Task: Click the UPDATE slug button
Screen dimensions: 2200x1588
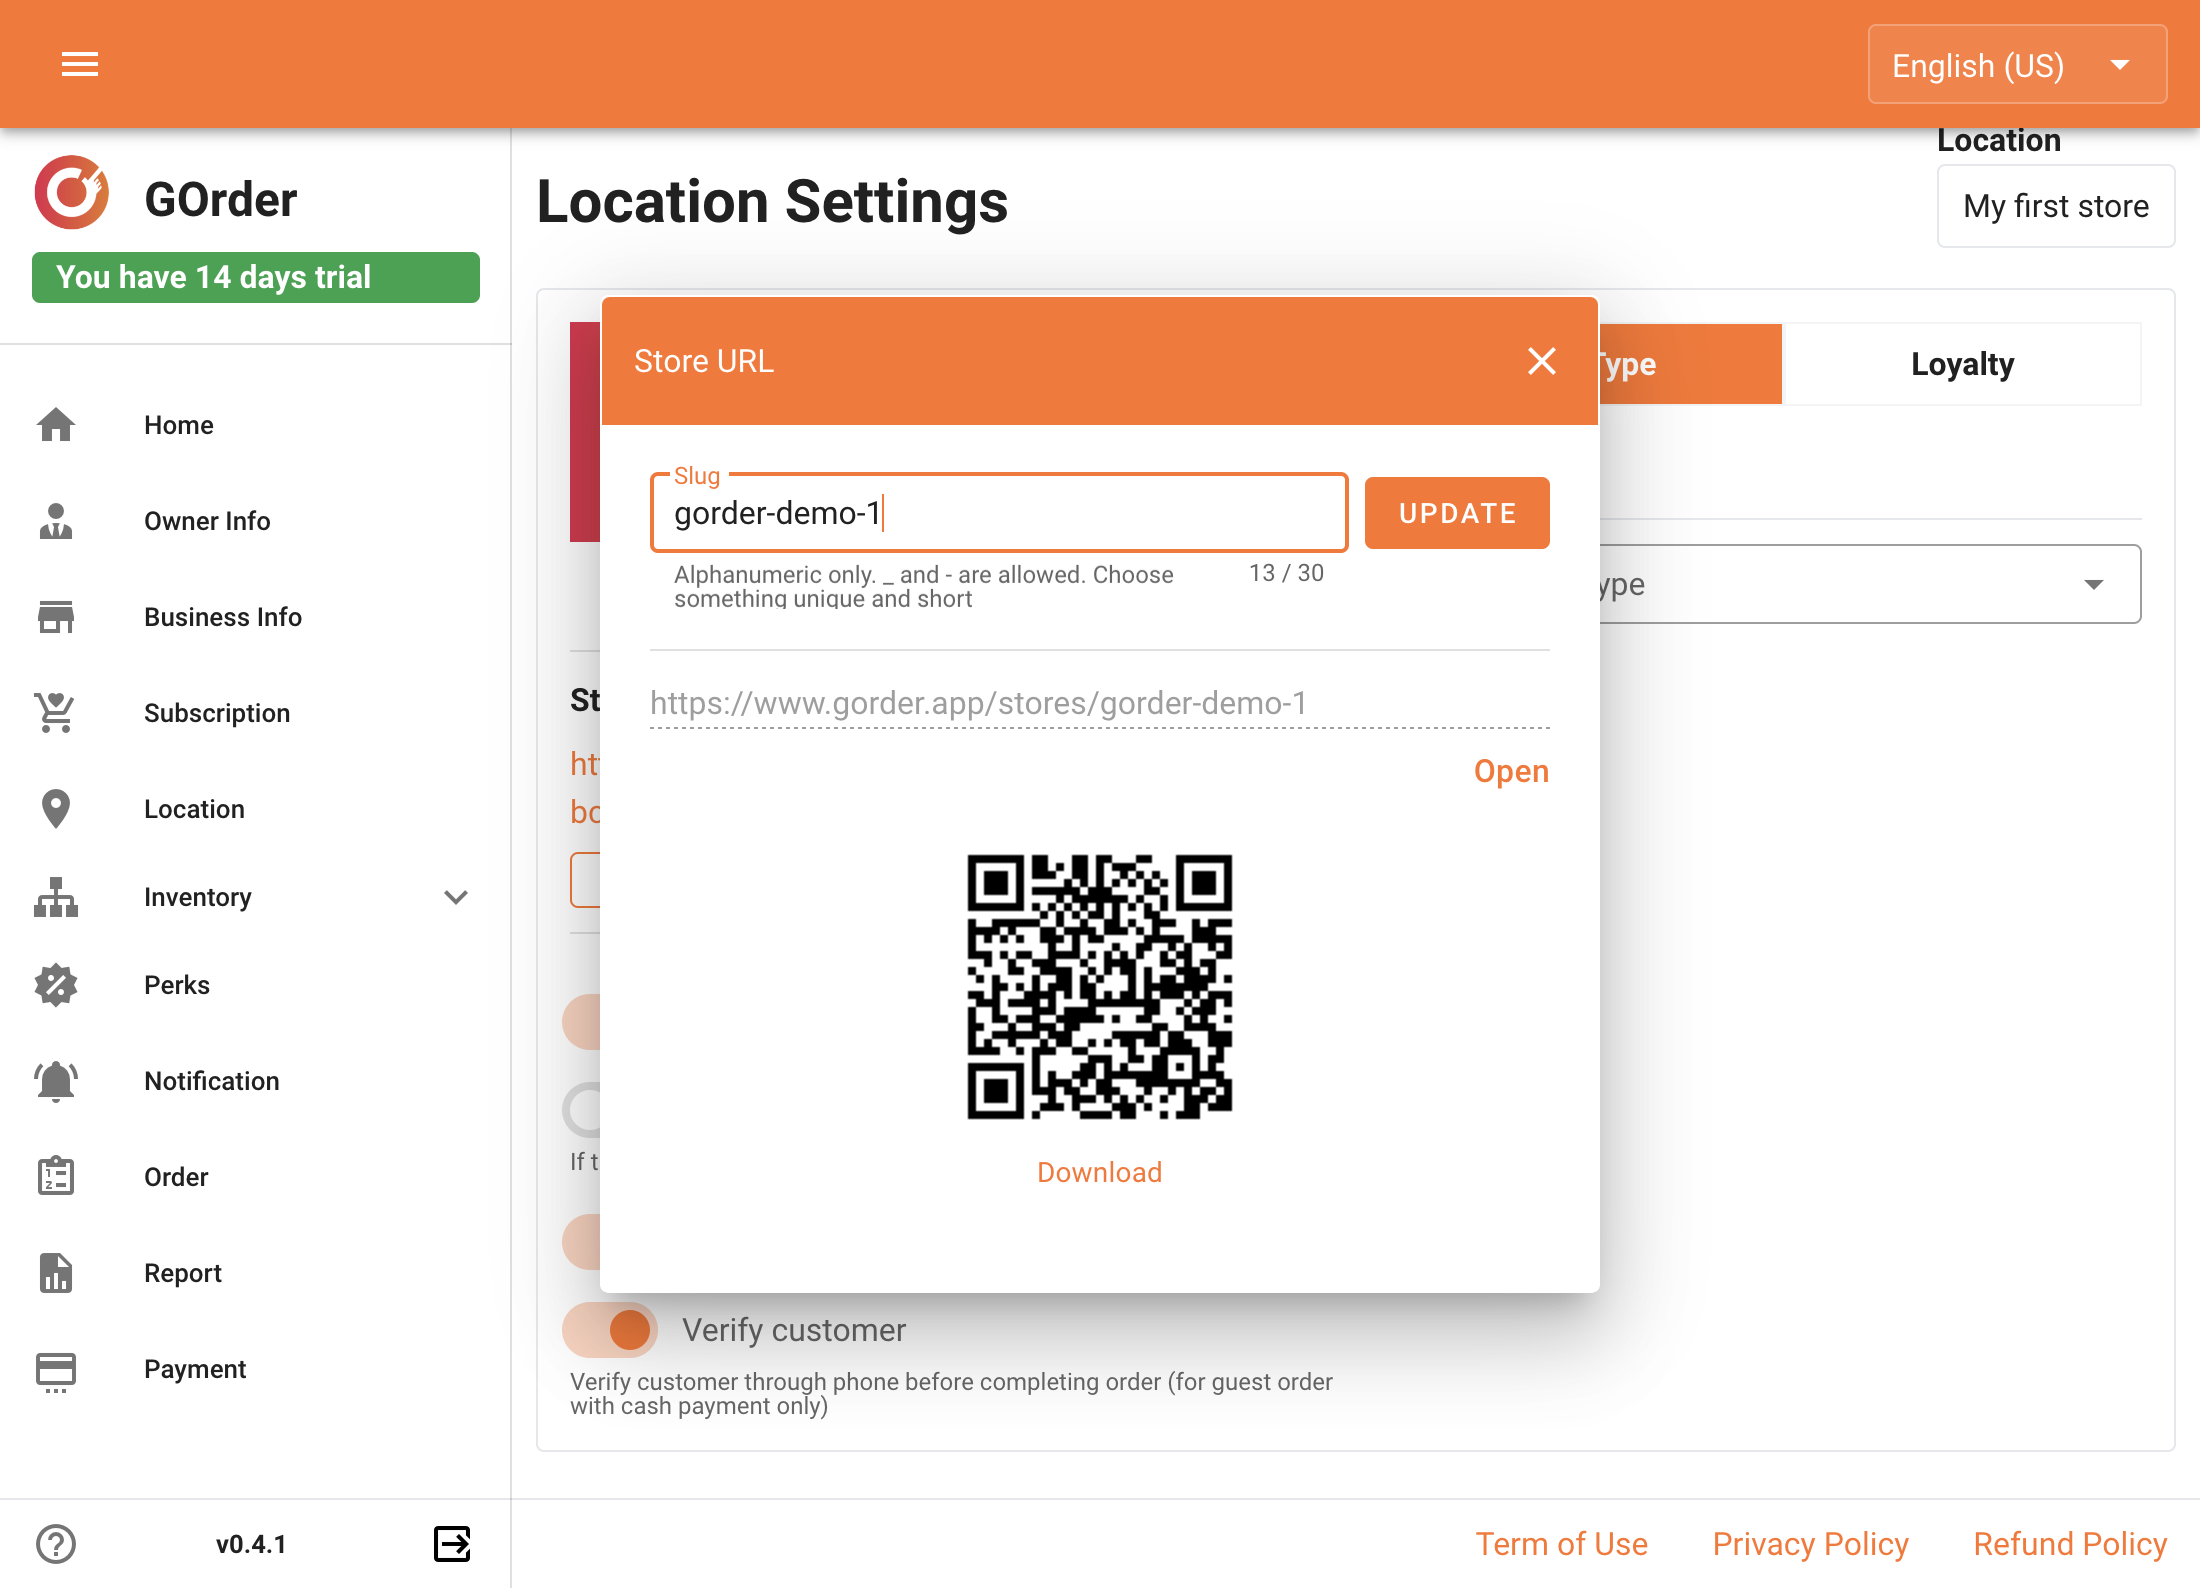Action: click(x=1457, y=513)
